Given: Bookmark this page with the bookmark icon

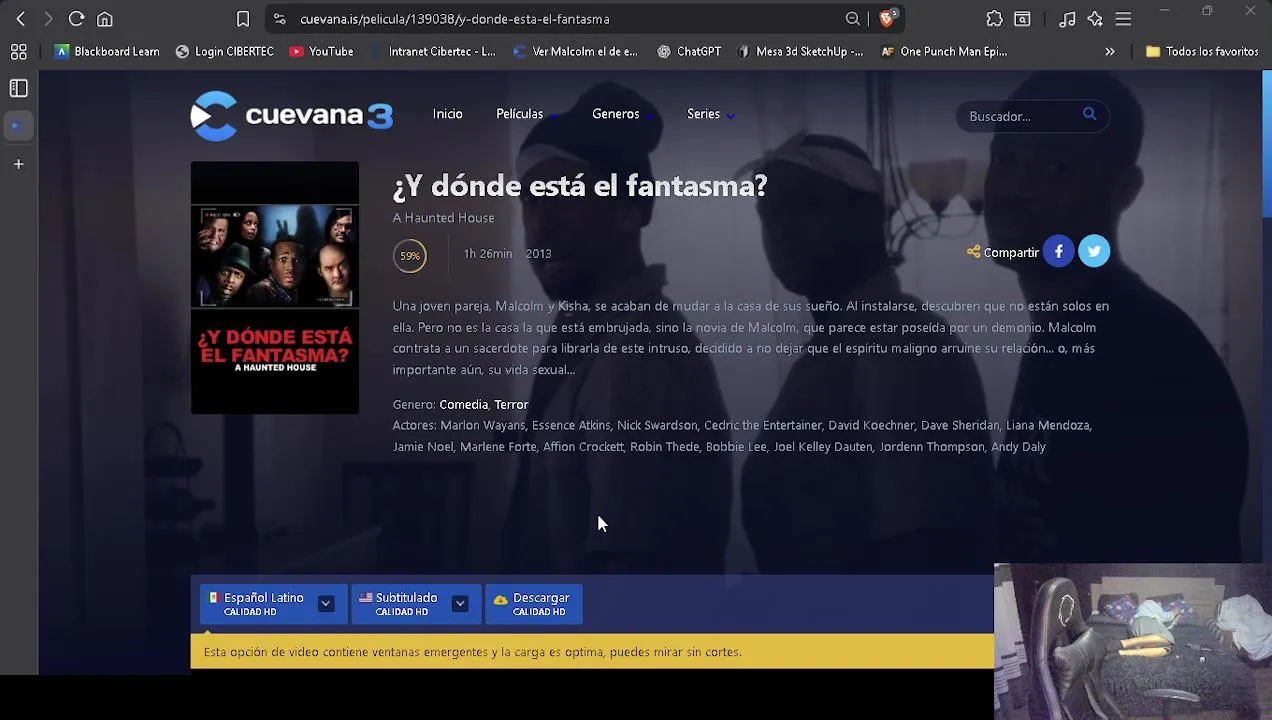Looking at the screenshot, I should point(243,19).
